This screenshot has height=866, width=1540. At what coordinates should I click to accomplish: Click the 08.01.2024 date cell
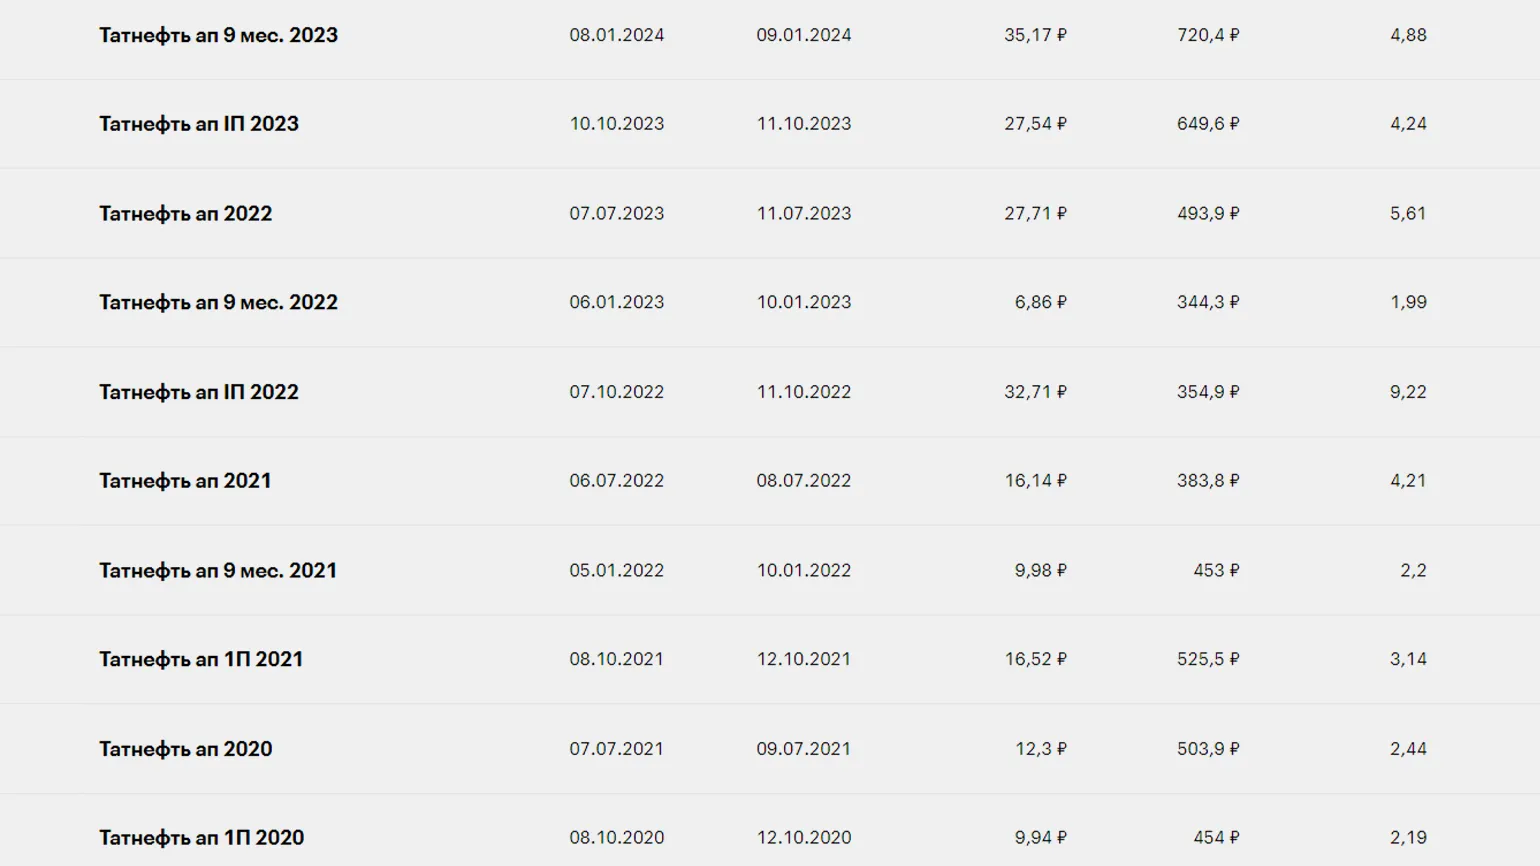click(616, 35)
